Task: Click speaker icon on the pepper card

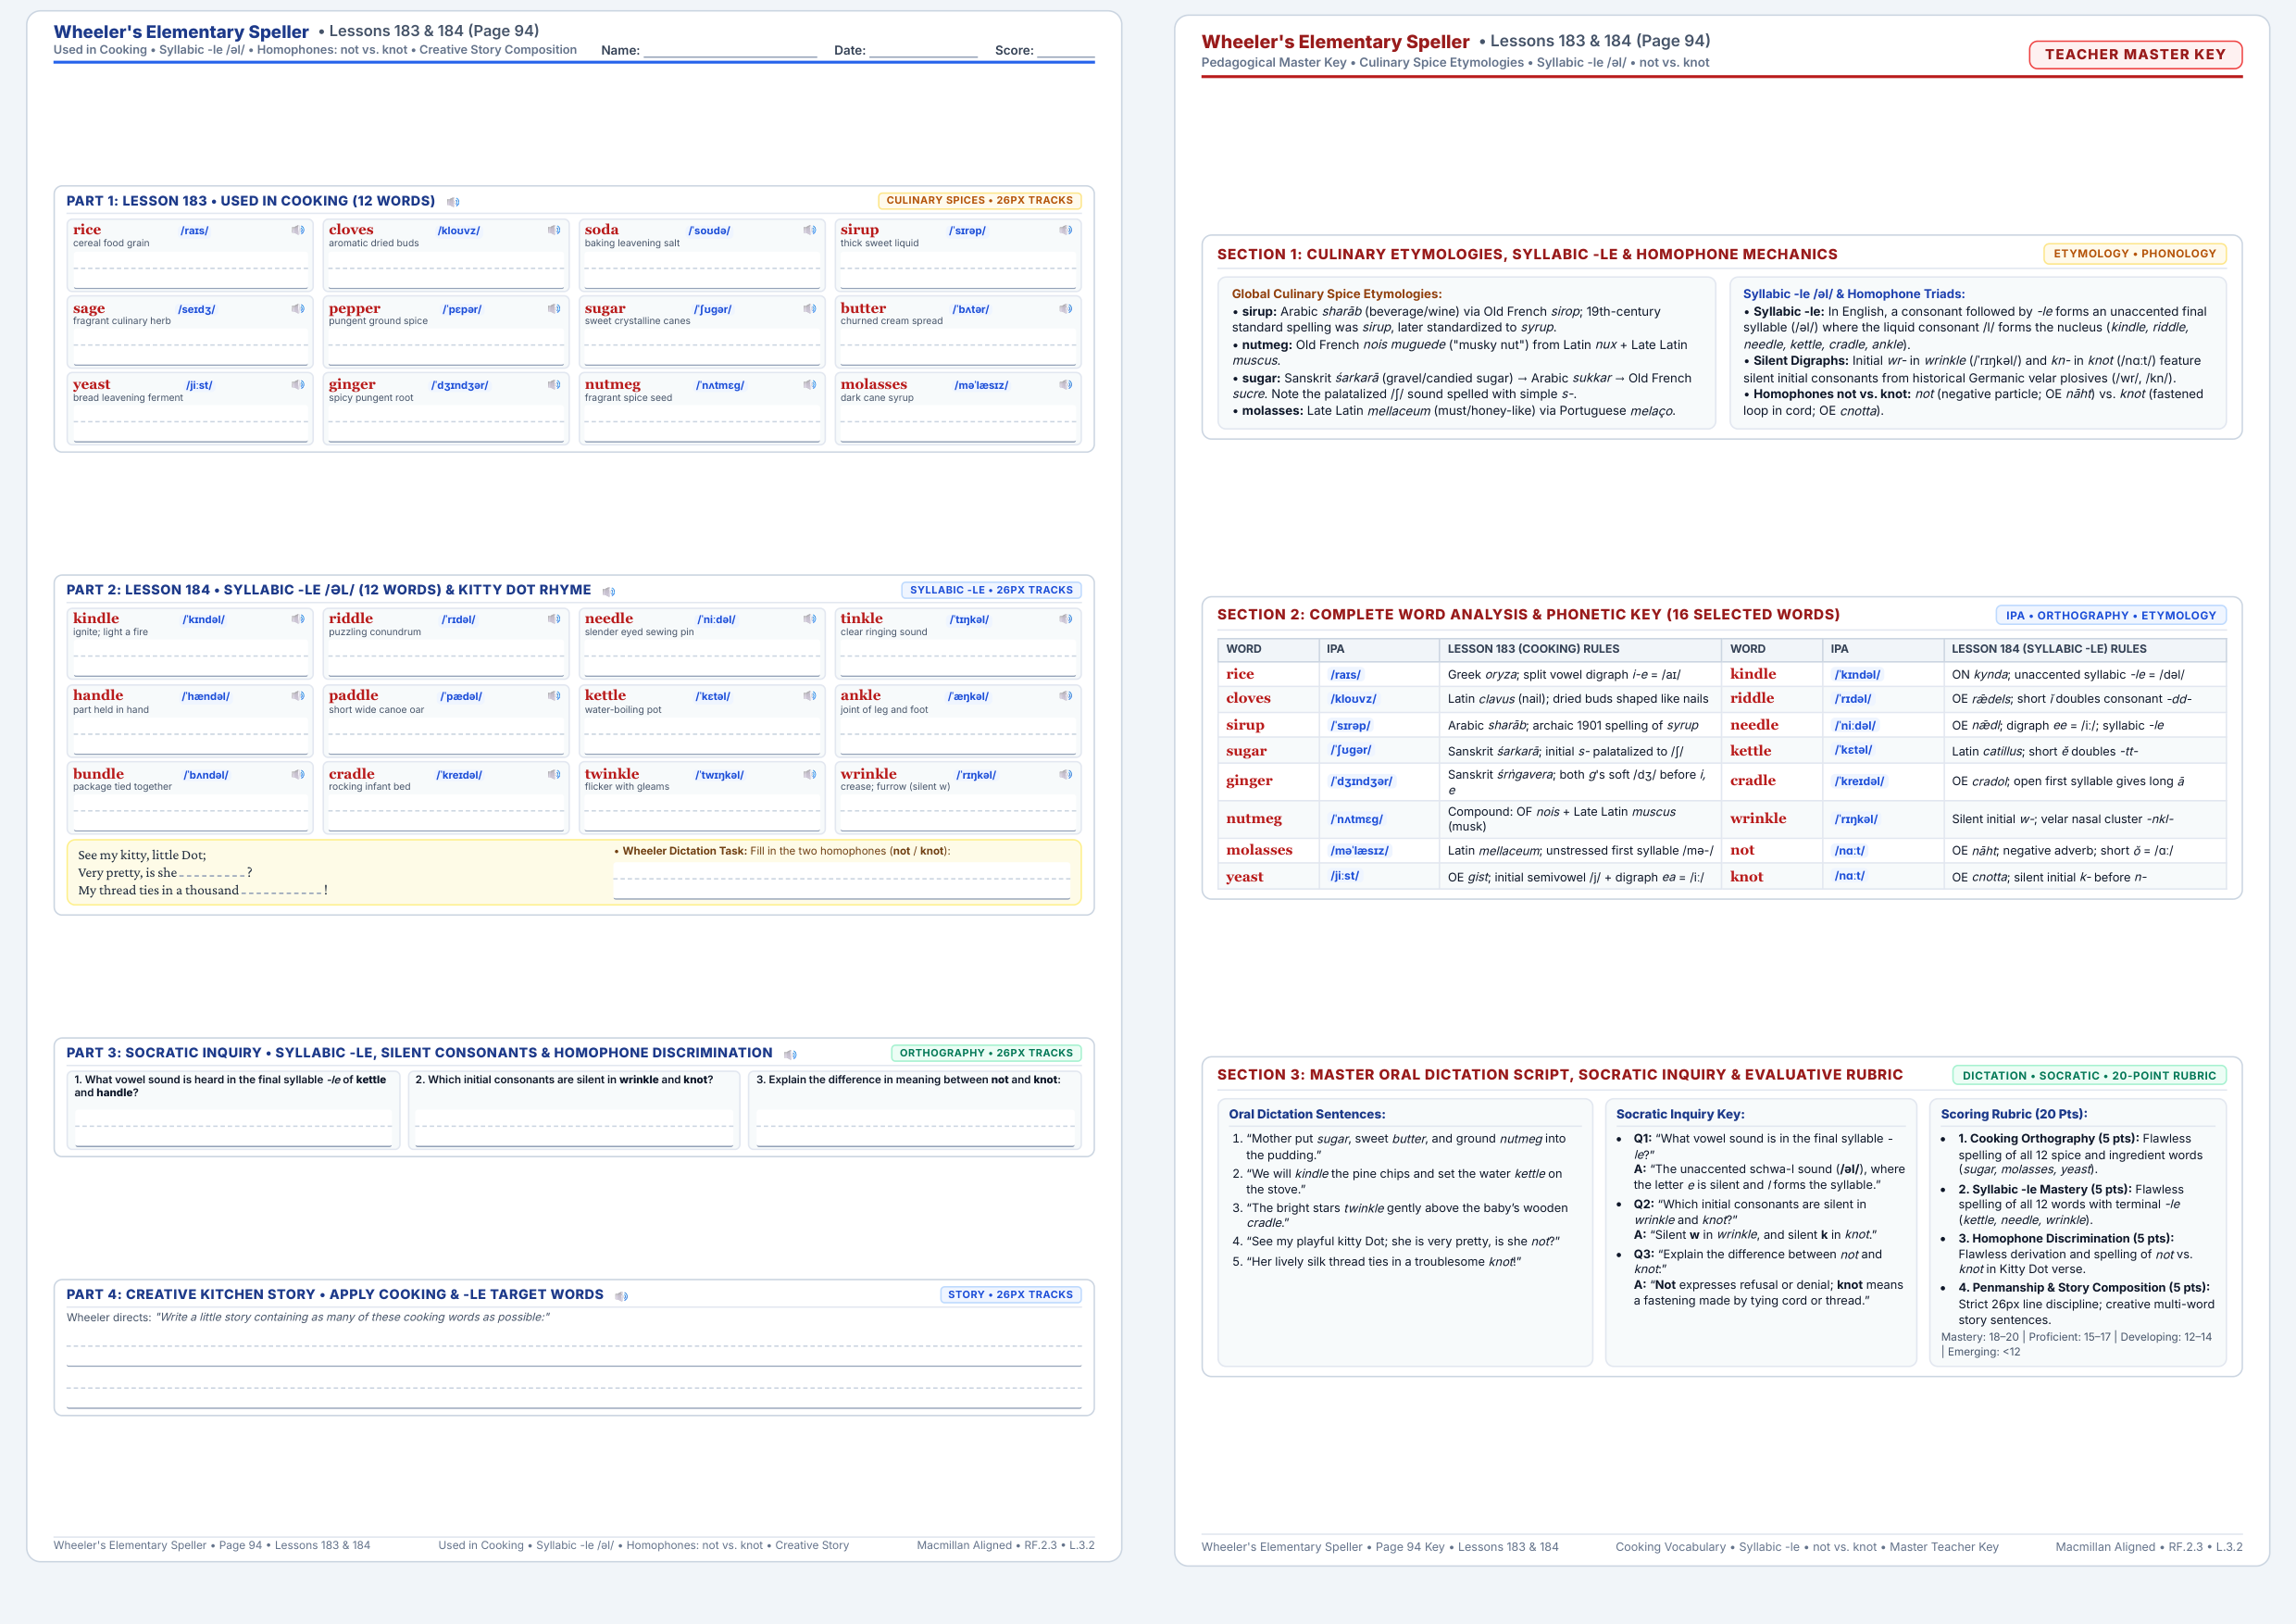Action: tap(554, 308)
